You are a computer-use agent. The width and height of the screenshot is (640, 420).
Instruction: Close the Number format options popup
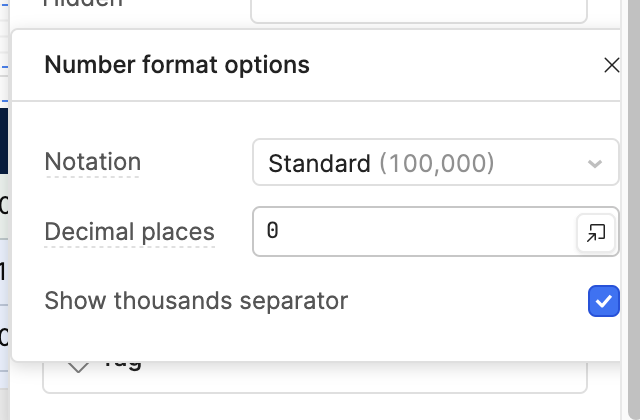pos(612,66)
